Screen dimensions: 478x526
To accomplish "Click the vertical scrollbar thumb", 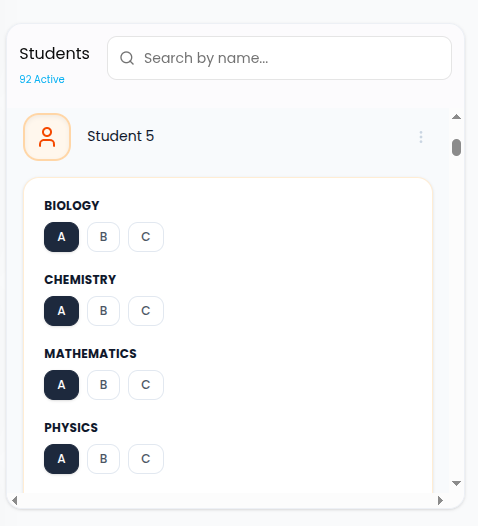I will [x=456, y=148].
